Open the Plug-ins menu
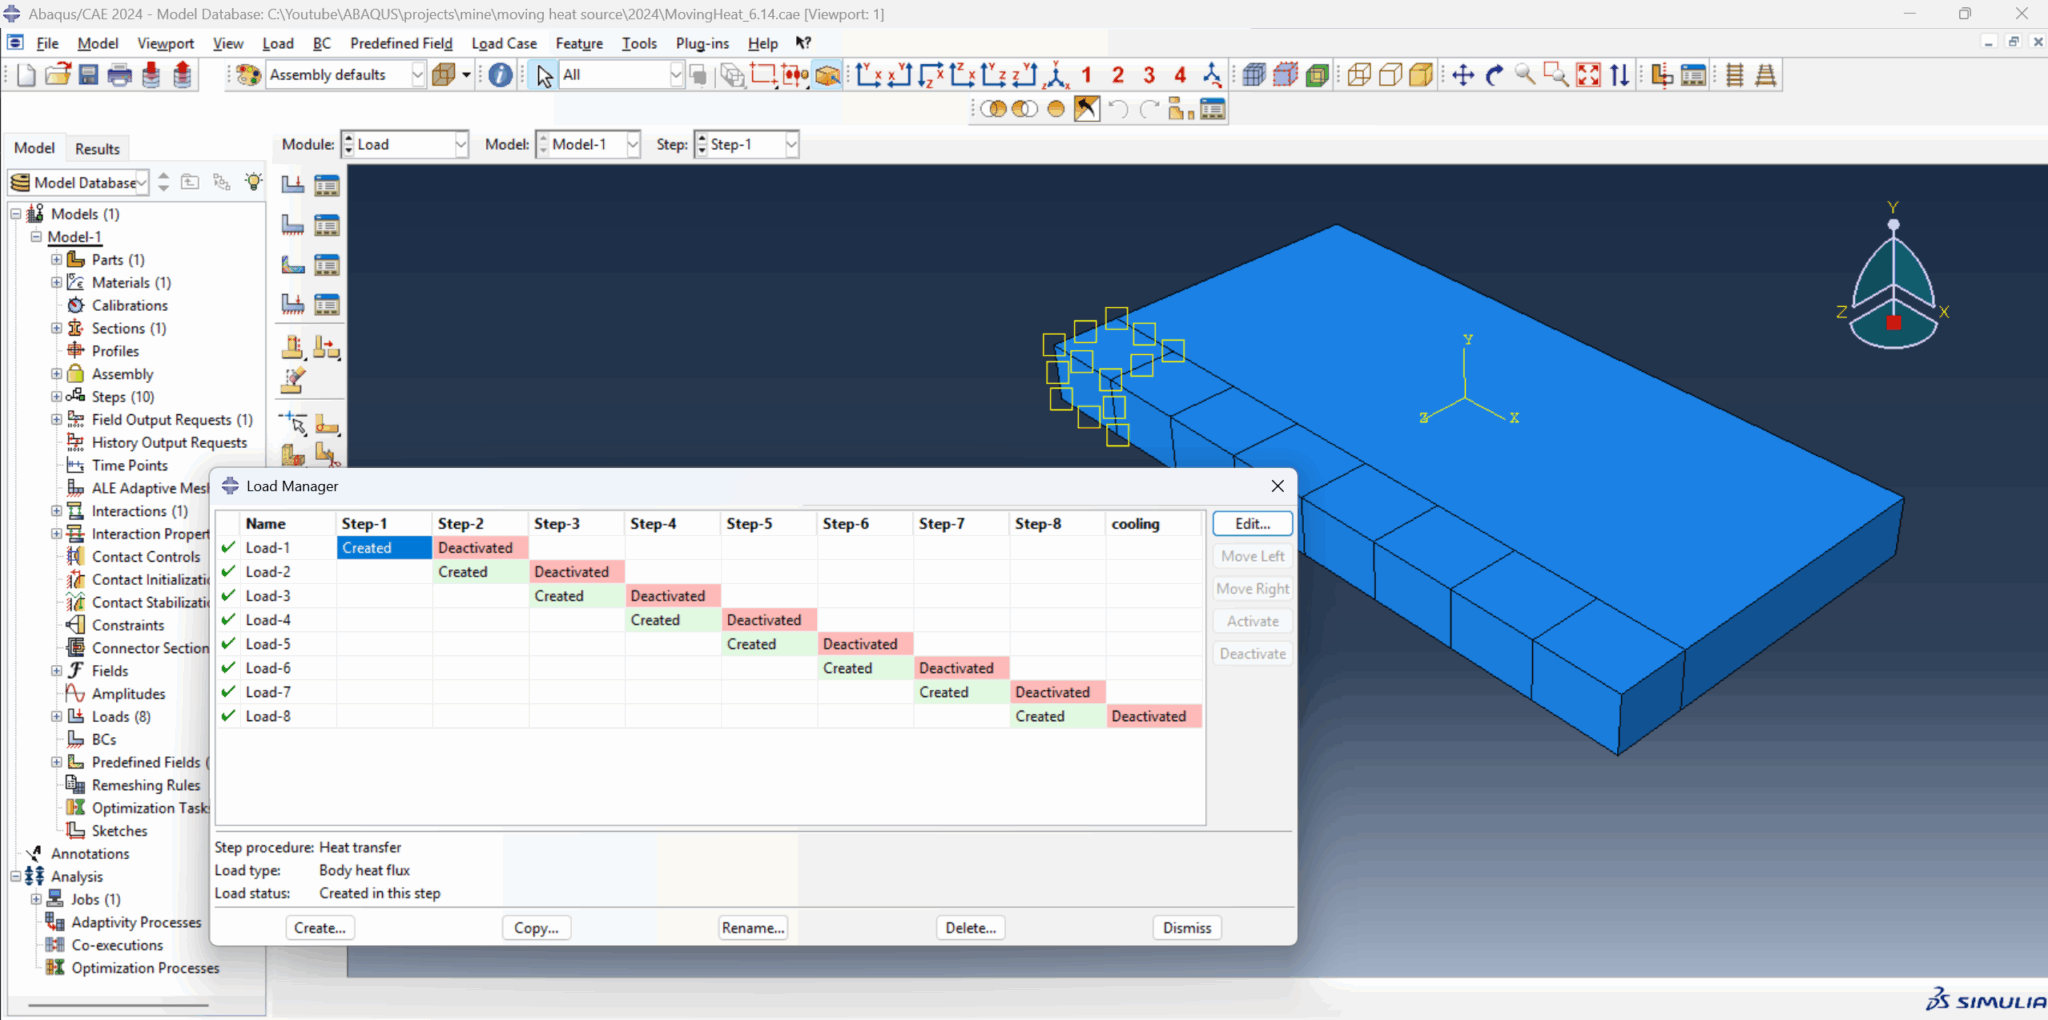The height and width of the screenshot is (1020, 2048). [x=702, y=43]
